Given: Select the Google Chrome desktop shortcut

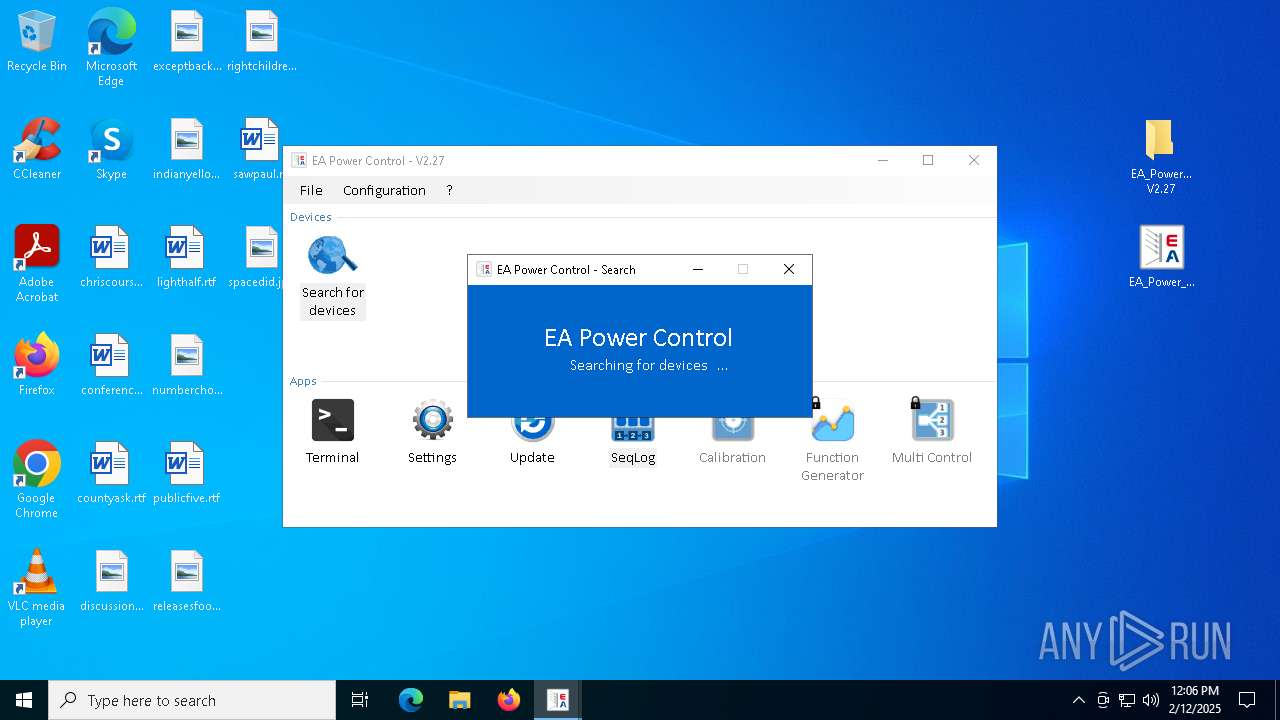Looking at the screenshot, I should 37,479.
